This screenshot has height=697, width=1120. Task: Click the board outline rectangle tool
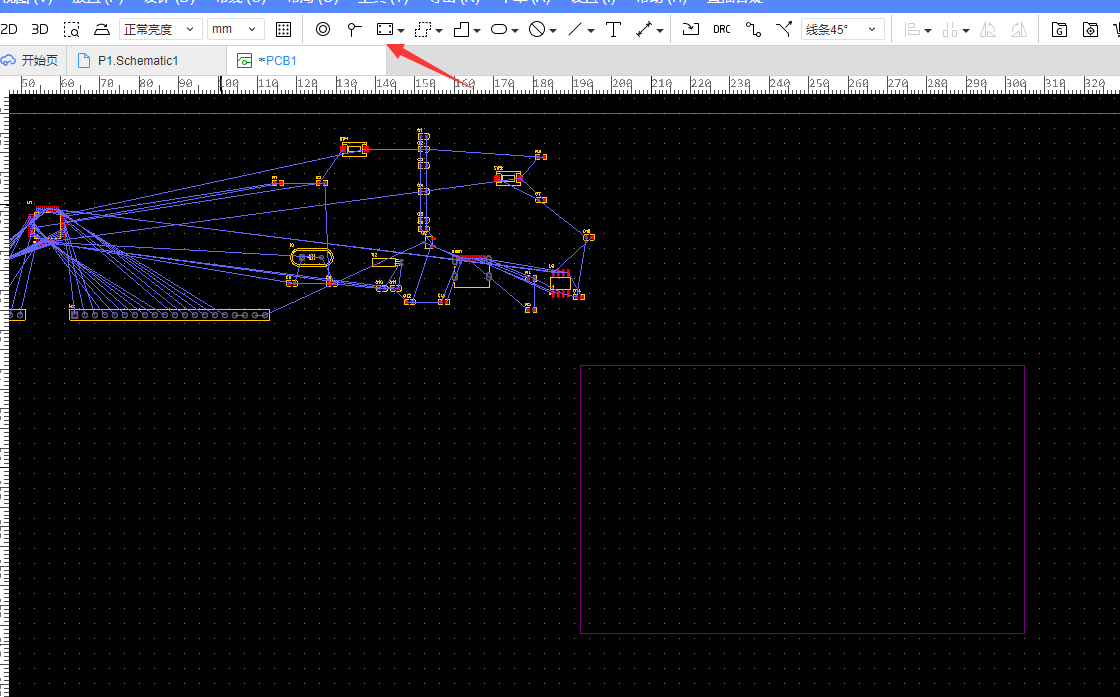384,30
